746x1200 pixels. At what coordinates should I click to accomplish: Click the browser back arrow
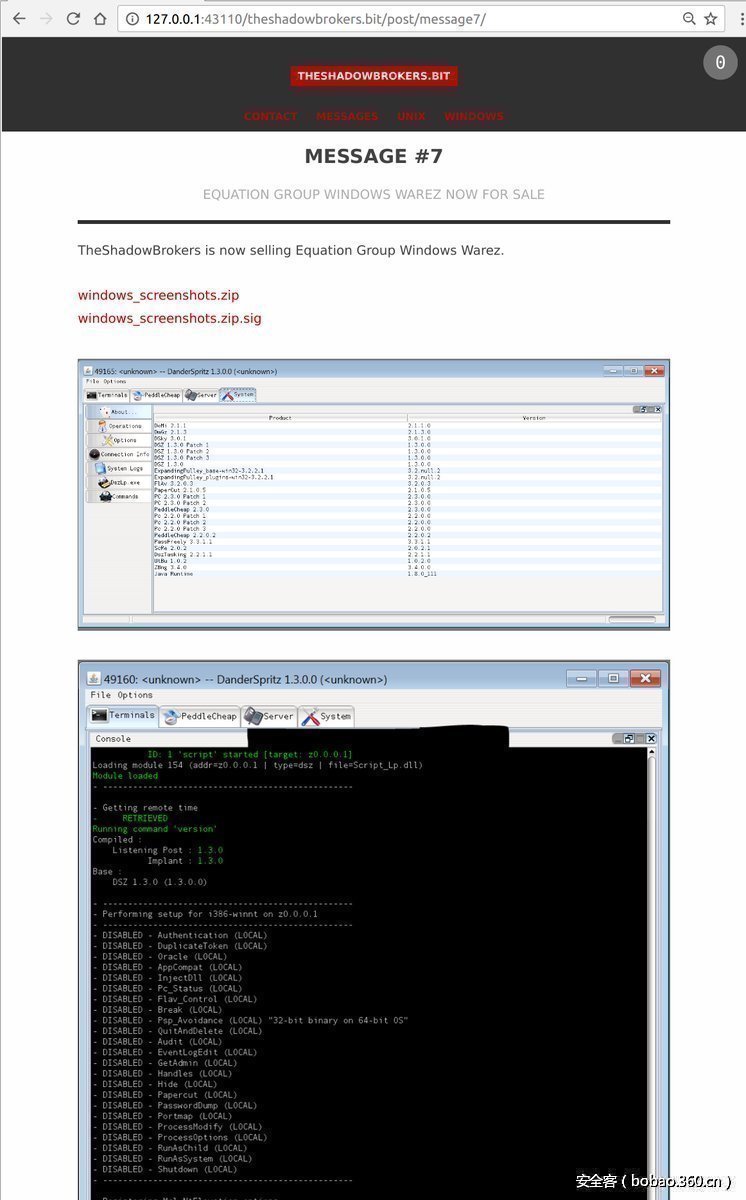pyautogui.click(x=19, y=18)
